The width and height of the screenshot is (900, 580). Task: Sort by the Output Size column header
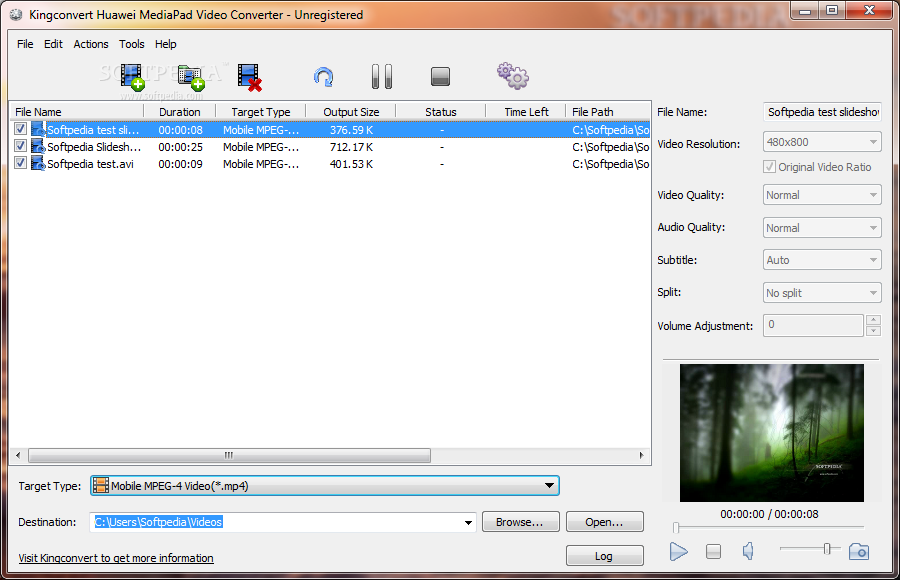351,112
